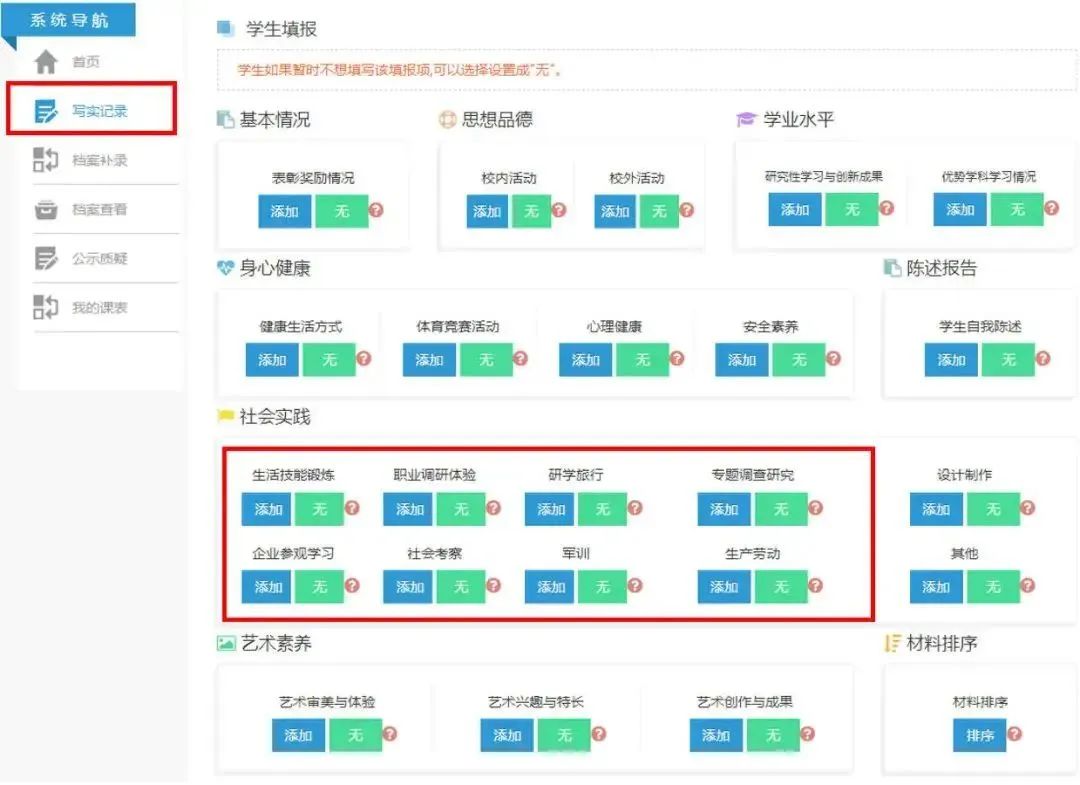
Task: Set 研学旅行 to 无
Action: (x=602, y=509)
